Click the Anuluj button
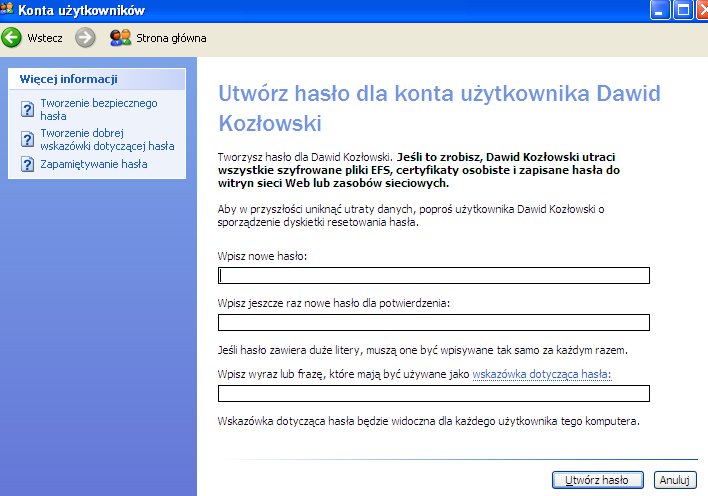708x496 pixels. [x=675, y=480]
